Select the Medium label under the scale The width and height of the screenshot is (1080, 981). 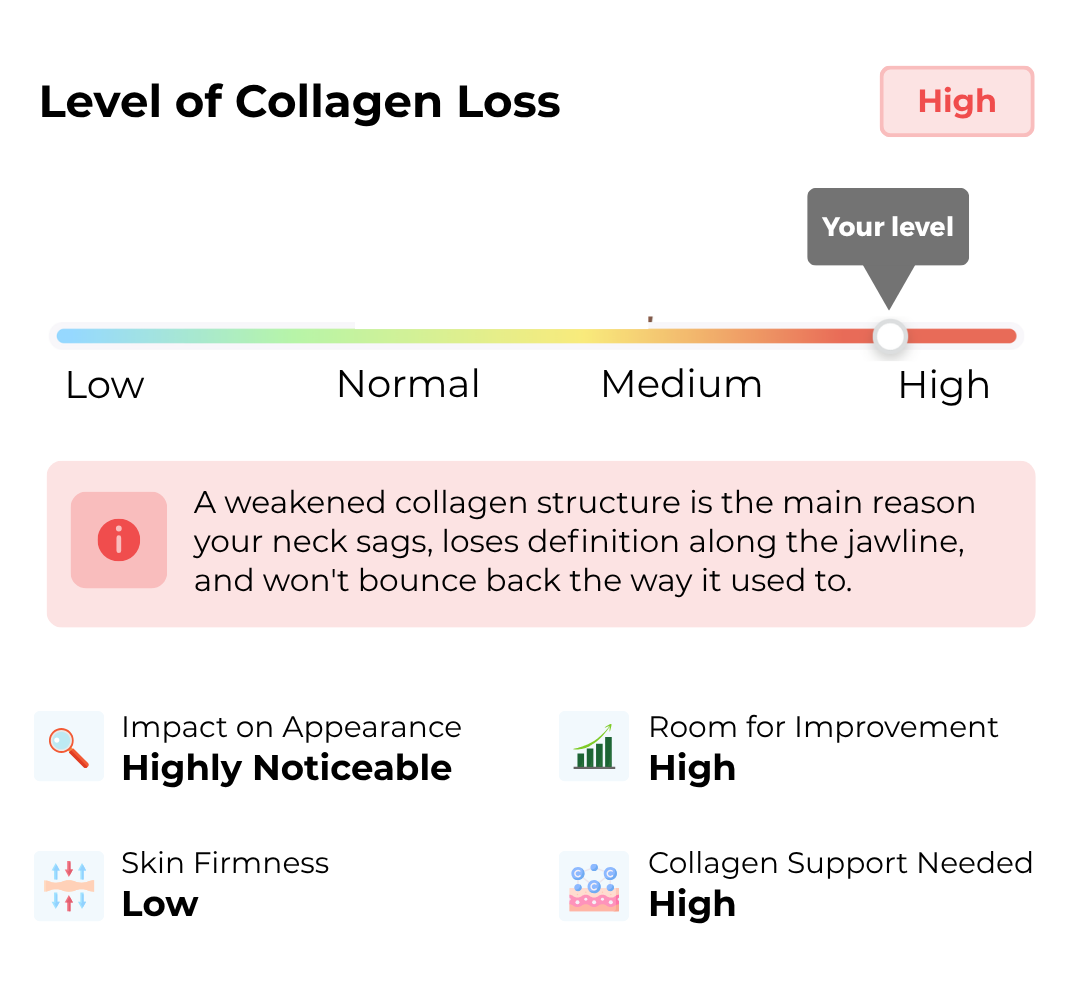[x=682, y=384]
